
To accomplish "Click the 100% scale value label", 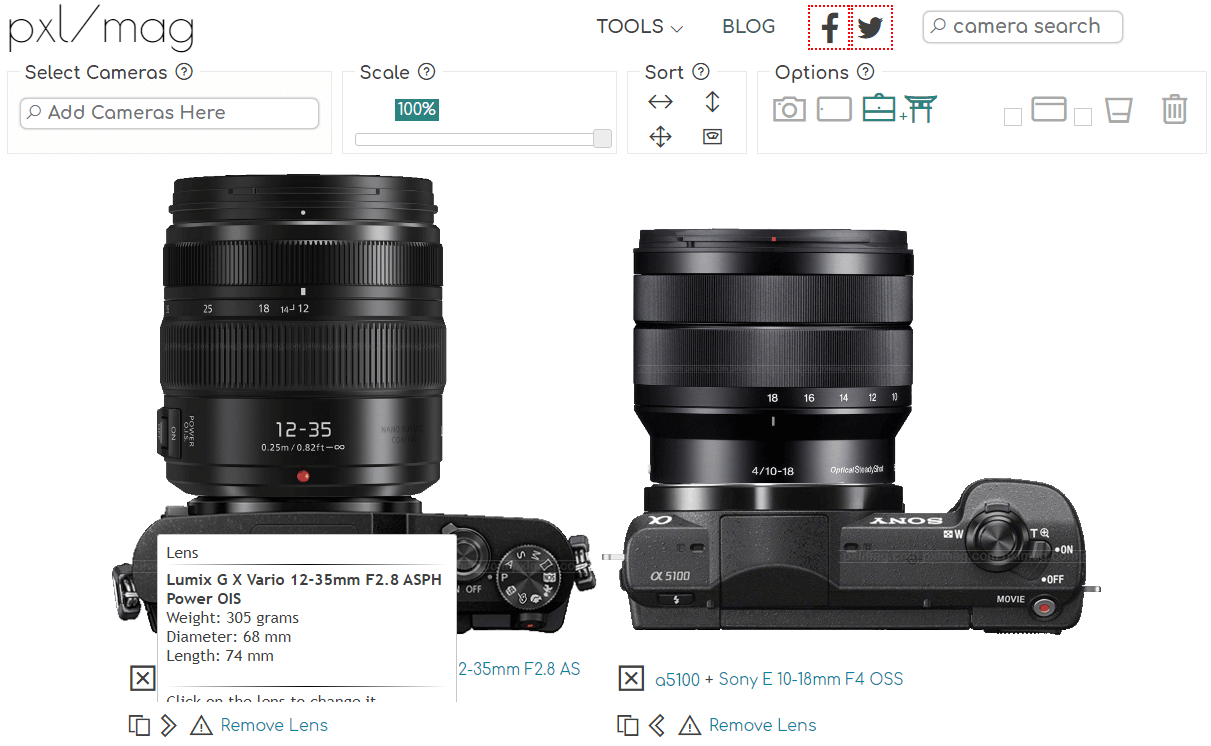I will (x=417, y=109).
